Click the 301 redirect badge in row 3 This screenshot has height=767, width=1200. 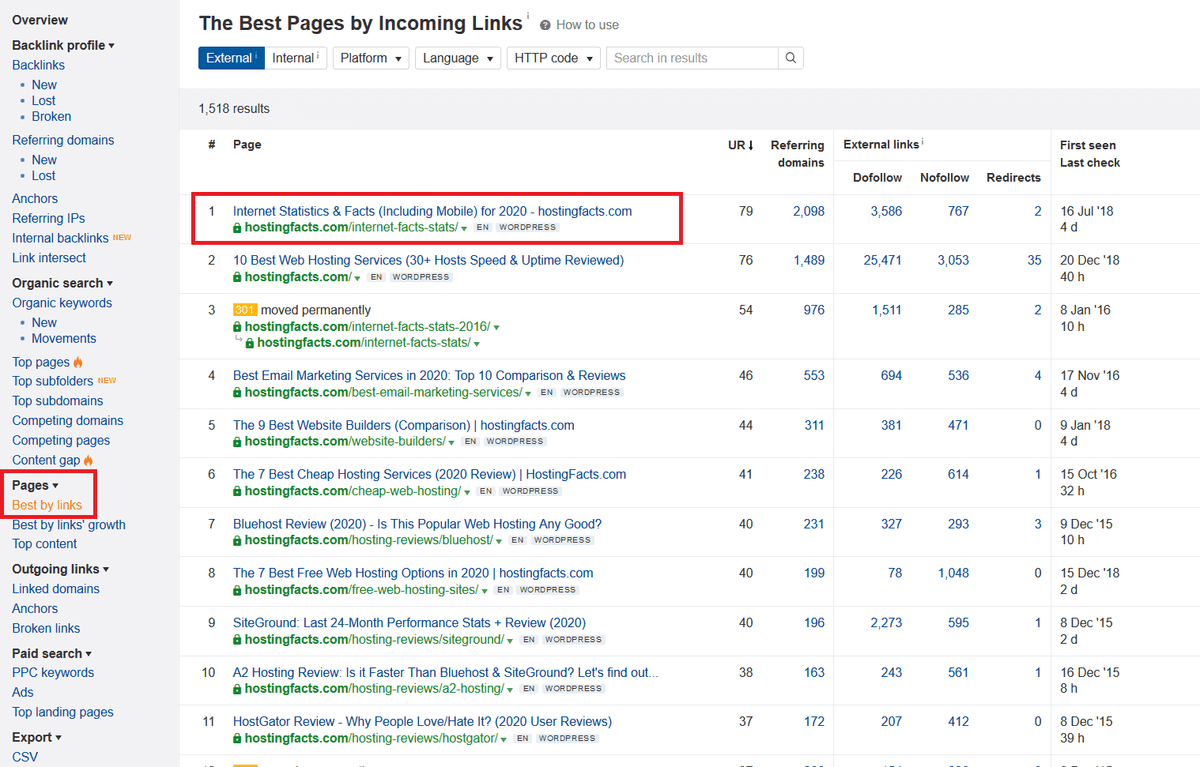coord(245,310)
